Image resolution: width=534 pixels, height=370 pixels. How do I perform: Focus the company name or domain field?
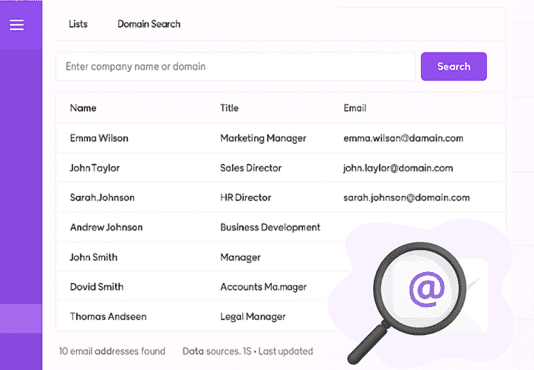[x=235, y=66]
